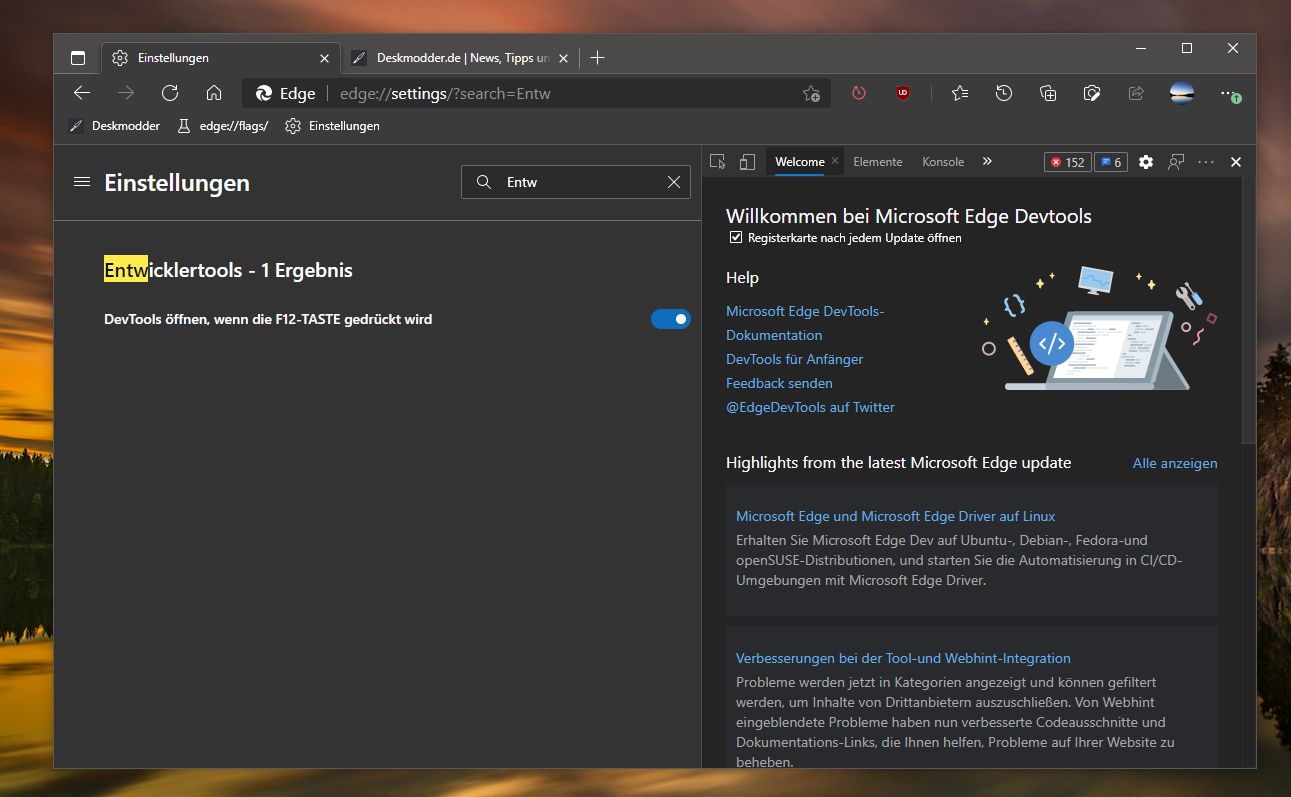The height and width of the screenshot is (797, 1291).
Task: Switch to the Deskmodder.de tab
Action: pyautogui.click(x=460, y=58)
